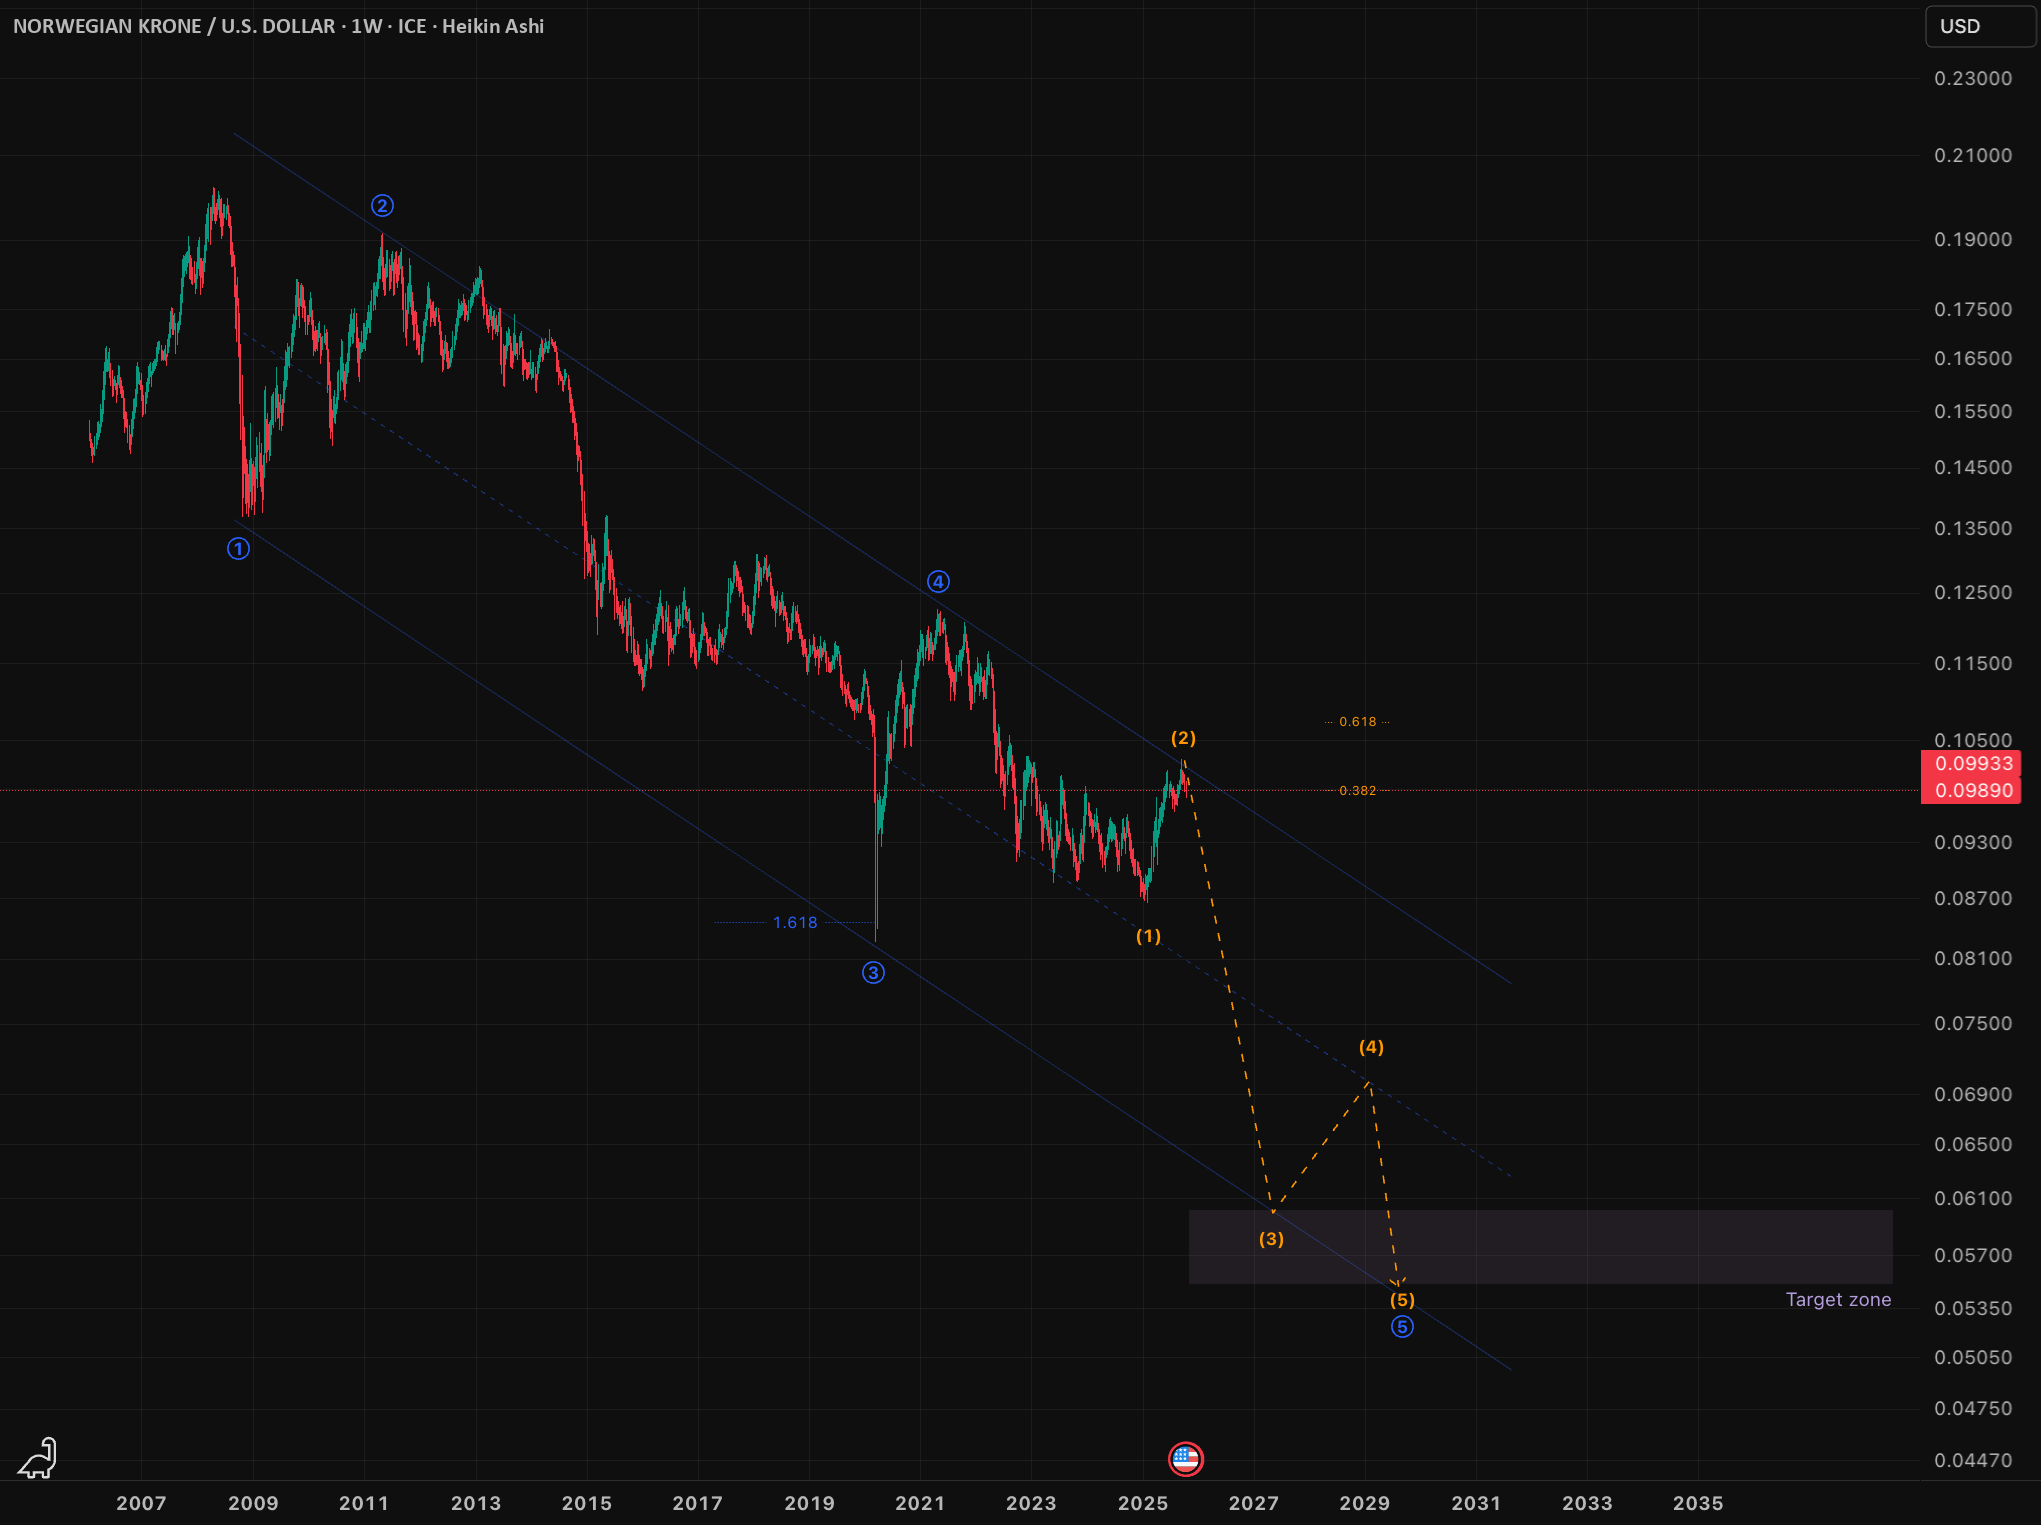Select the orange (2) wave label

(1183, 738)
